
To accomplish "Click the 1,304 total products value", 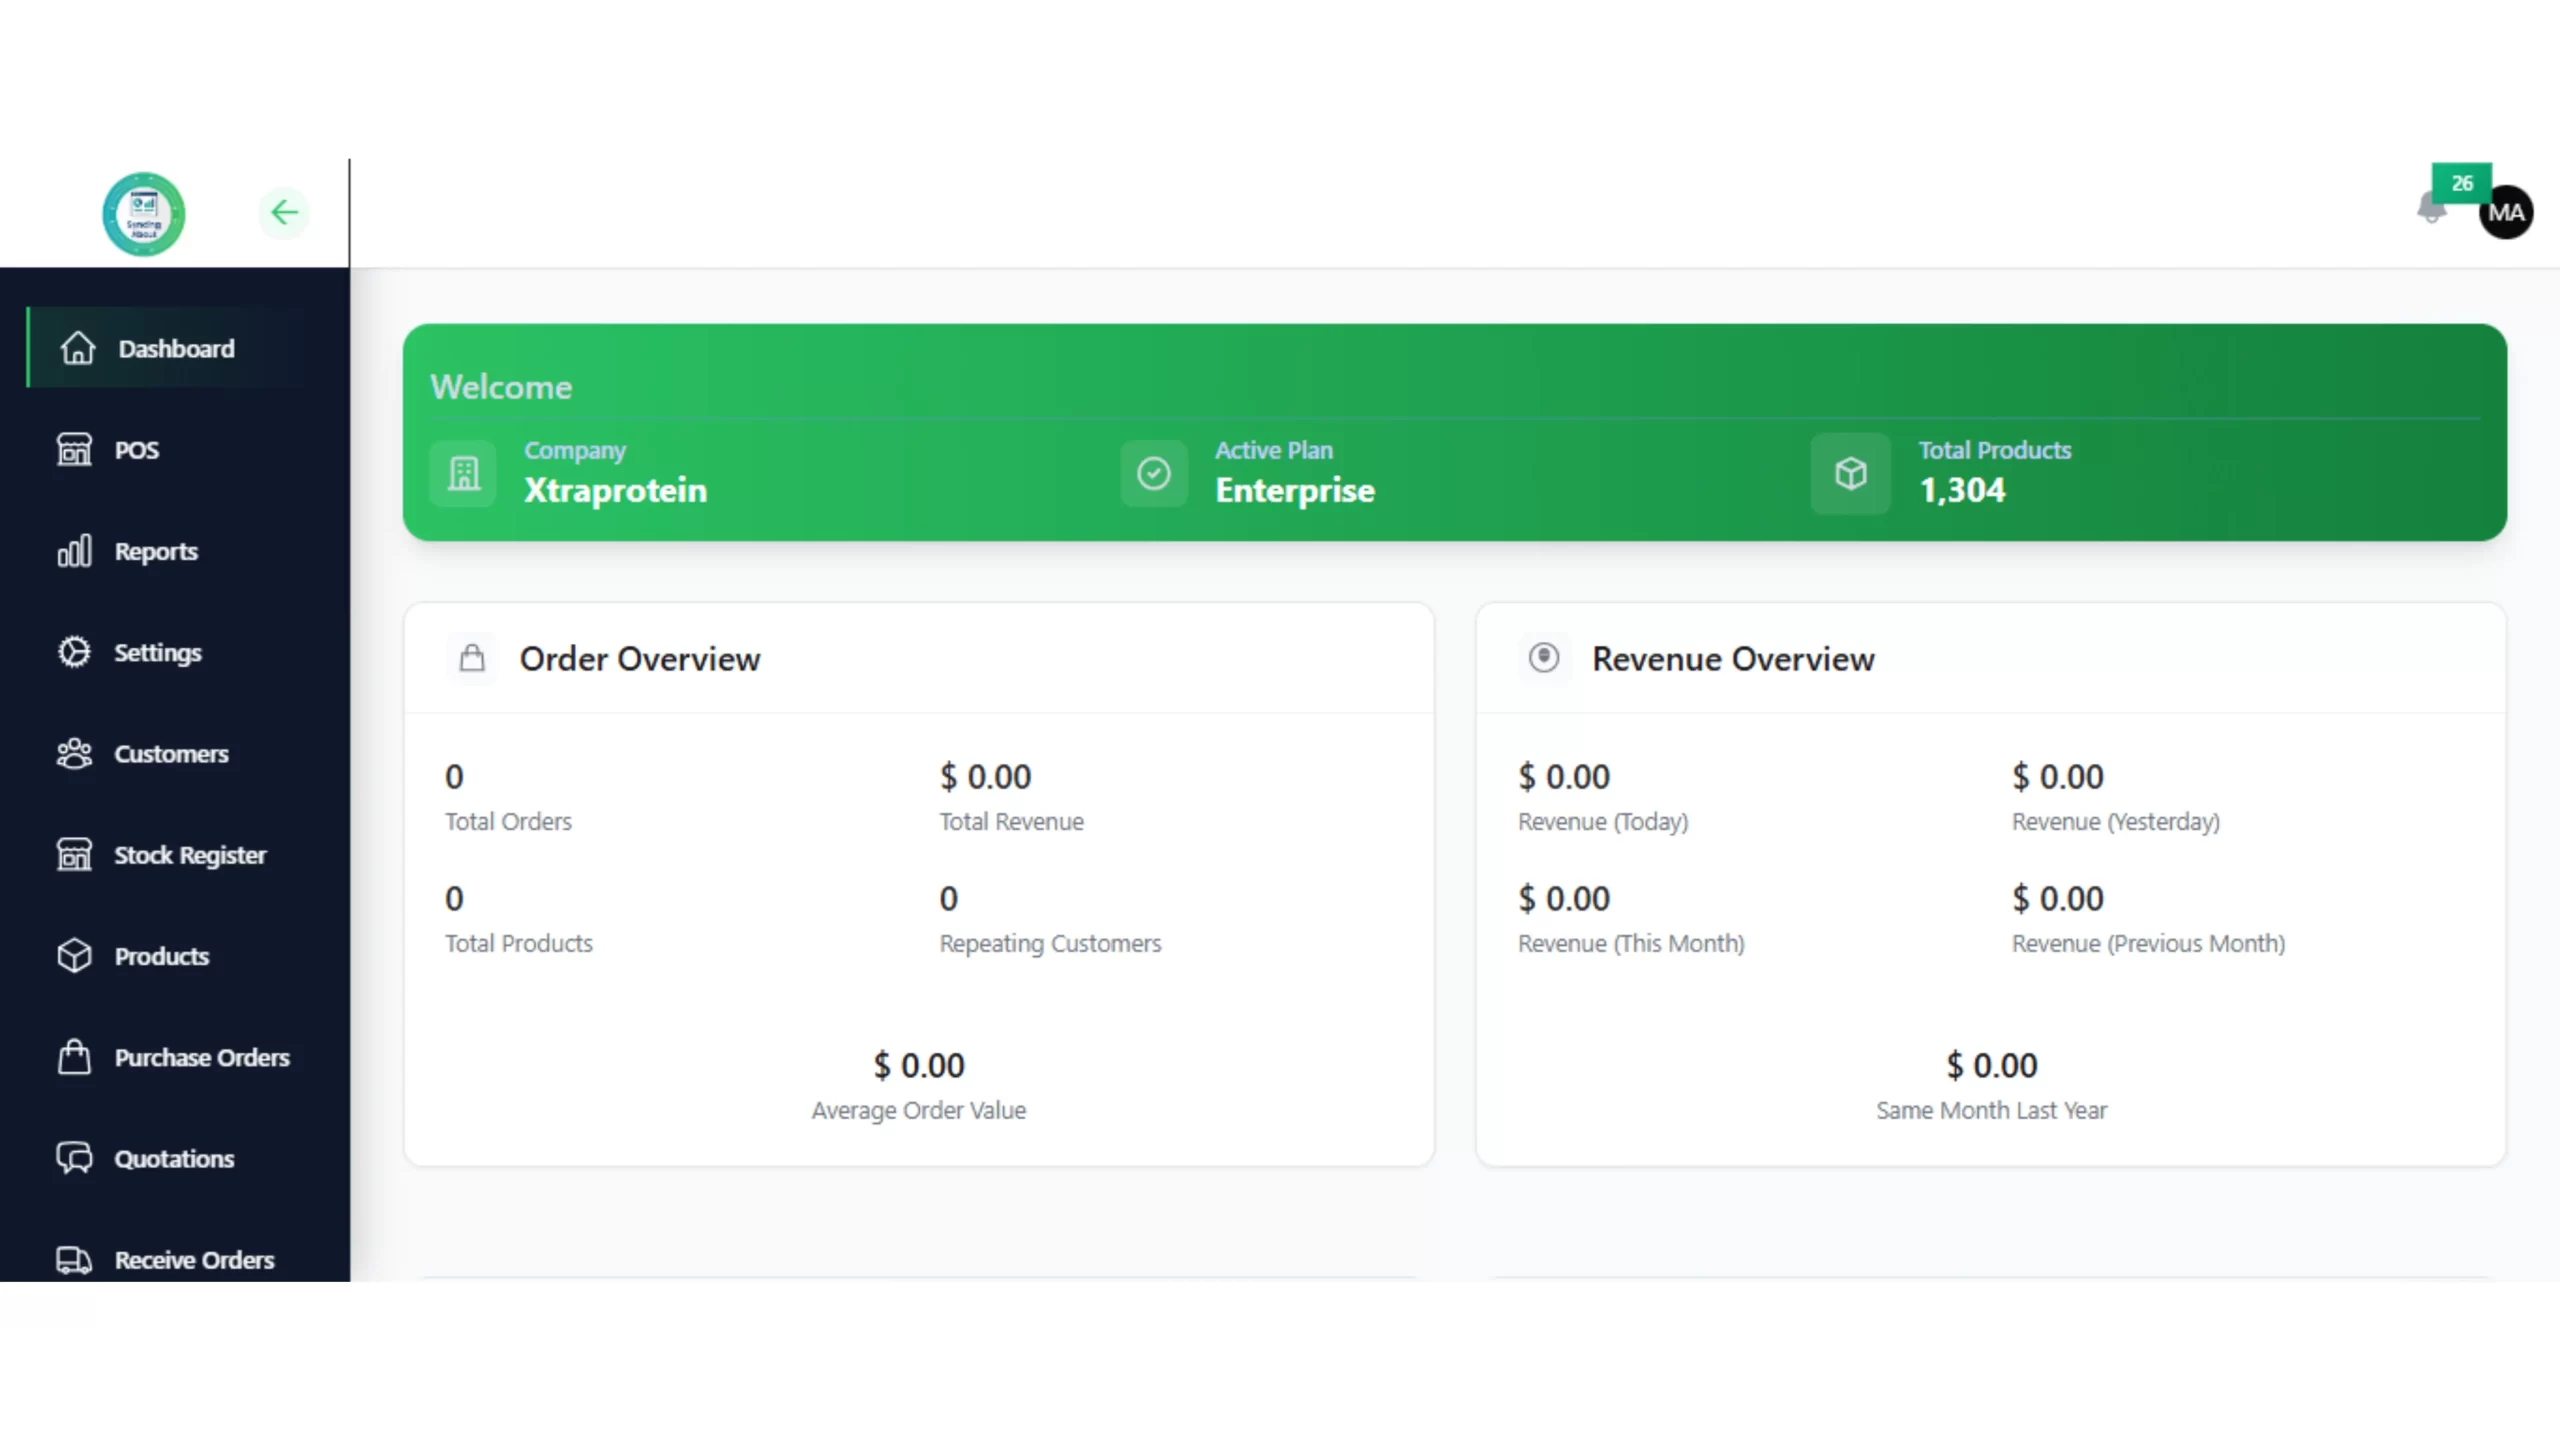I will tap(1962, 490).
